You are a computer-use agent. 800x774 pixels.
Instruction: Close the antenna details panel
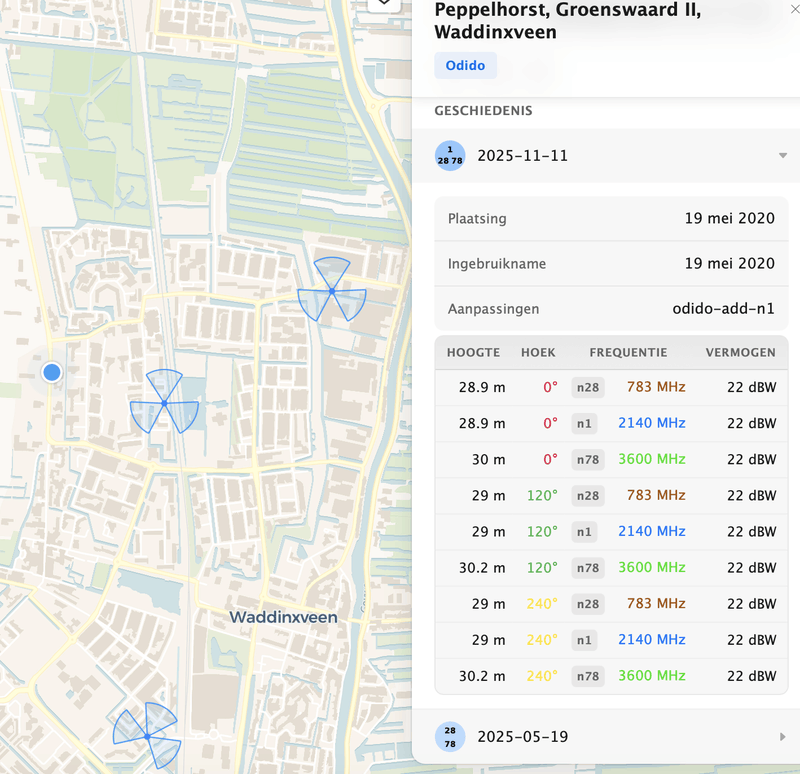(x=795, y=9)
